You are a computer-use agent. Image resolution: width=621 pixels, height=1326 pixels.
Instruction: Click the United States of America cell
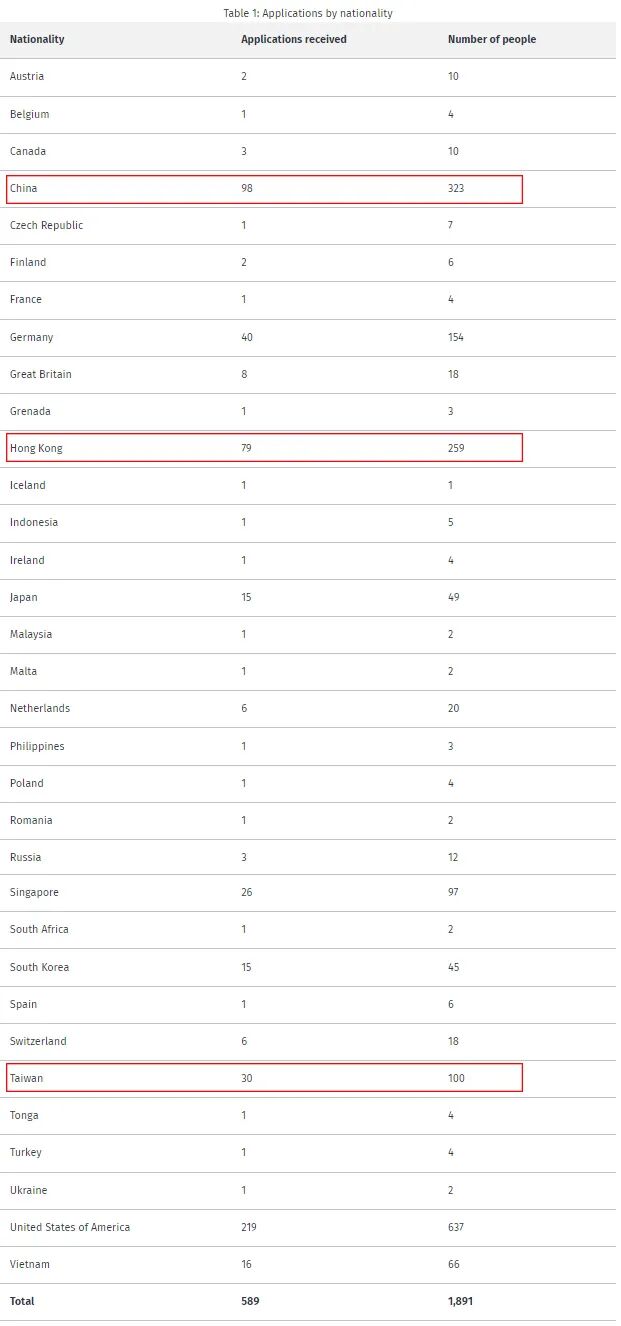coord(70,1227)
